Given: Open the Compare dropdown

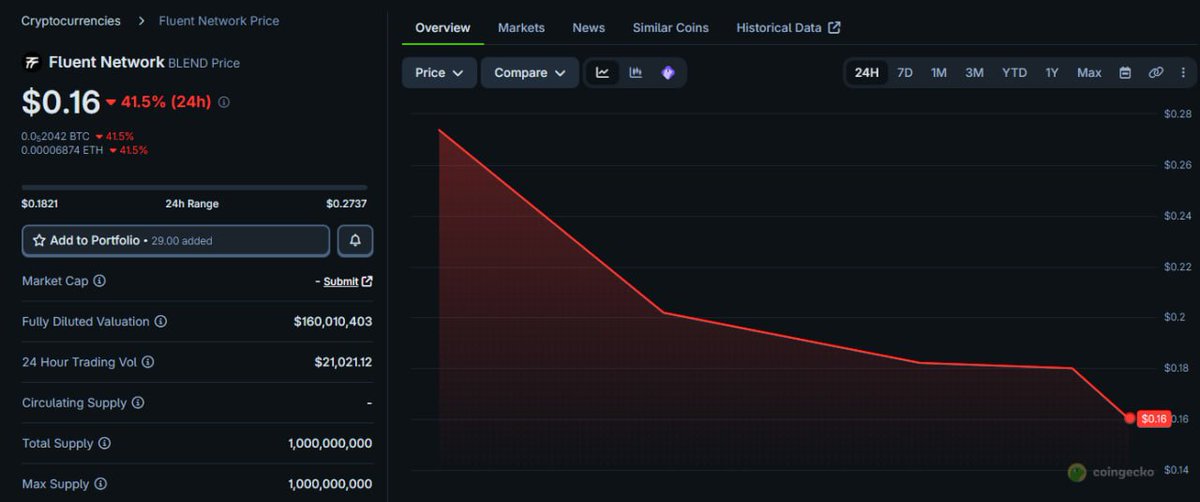Looking at the screenshot, I should click(530, 73).
